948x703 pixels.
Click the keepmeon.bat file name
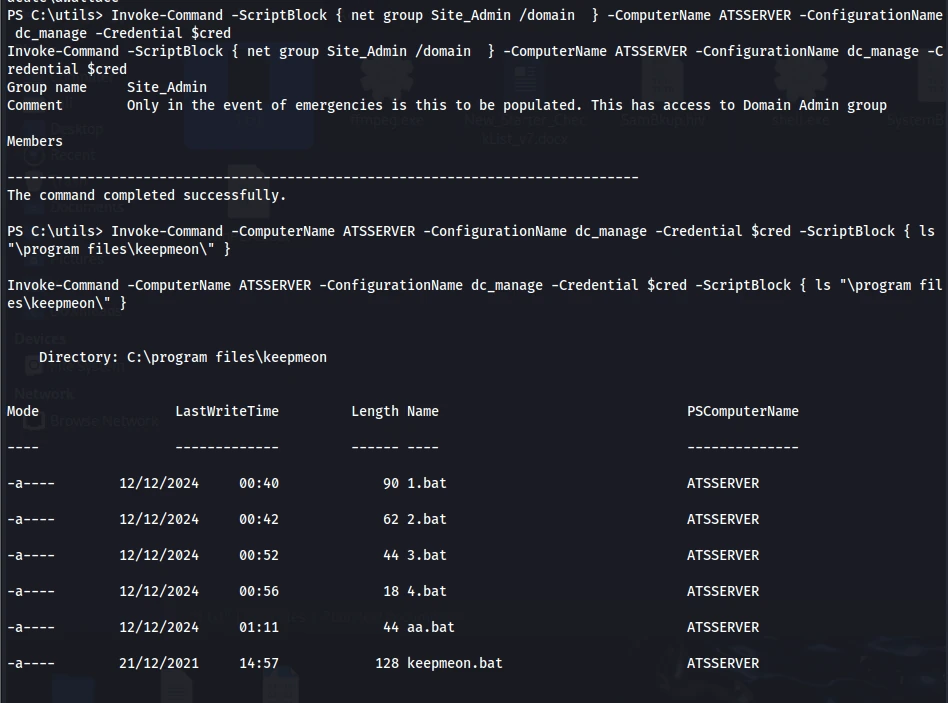[x=455, y=664]
